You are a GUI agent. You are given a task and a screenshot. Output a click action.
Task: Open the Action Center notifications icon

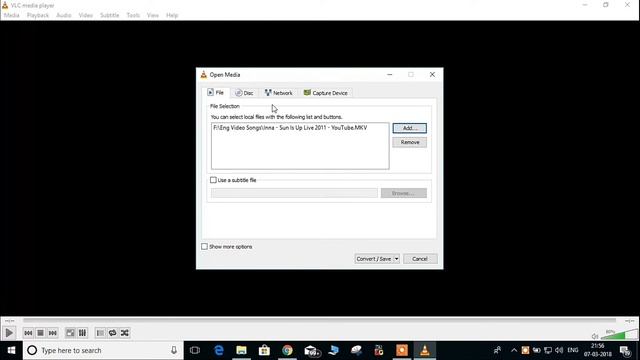coord(625,351)
